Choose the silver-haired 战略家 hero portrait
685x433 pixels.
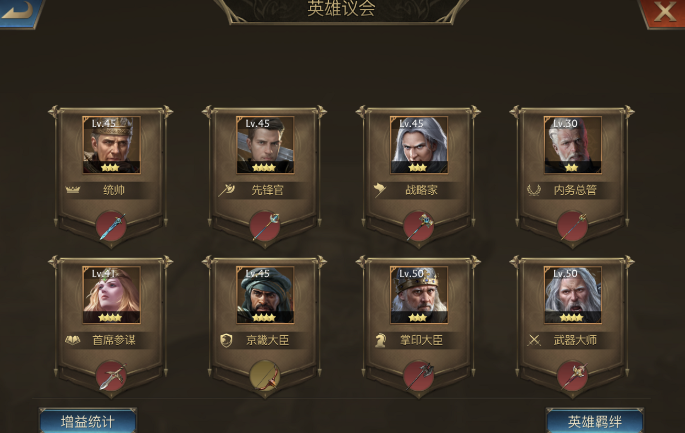coord(419,145)
